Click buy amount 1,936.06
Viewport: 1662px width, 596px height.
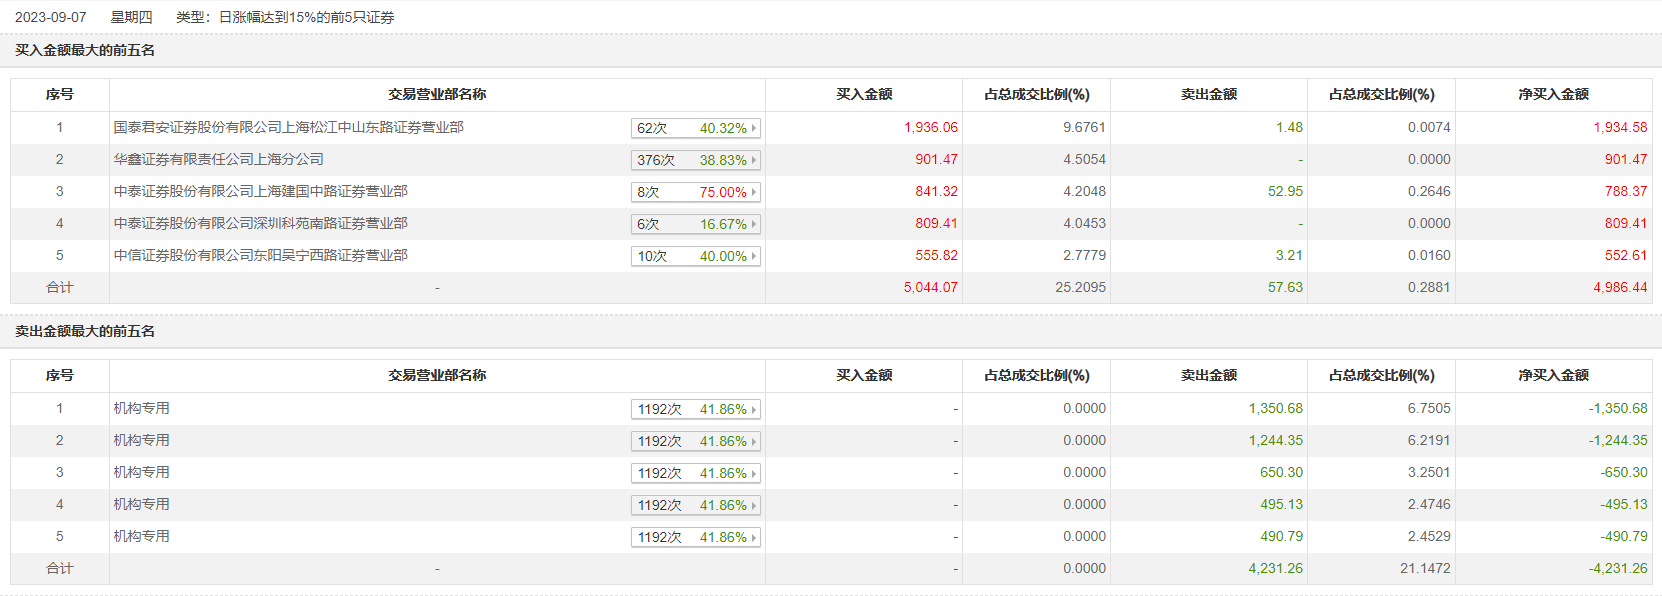click(x=931, y=127)
